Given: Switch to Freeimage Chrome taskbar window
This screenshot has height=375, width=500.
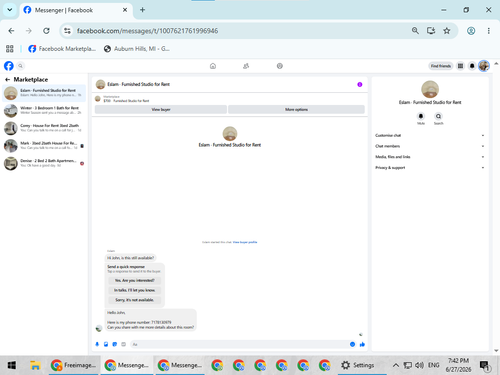Looking at the screenshot, I should (x=74, y=365).
